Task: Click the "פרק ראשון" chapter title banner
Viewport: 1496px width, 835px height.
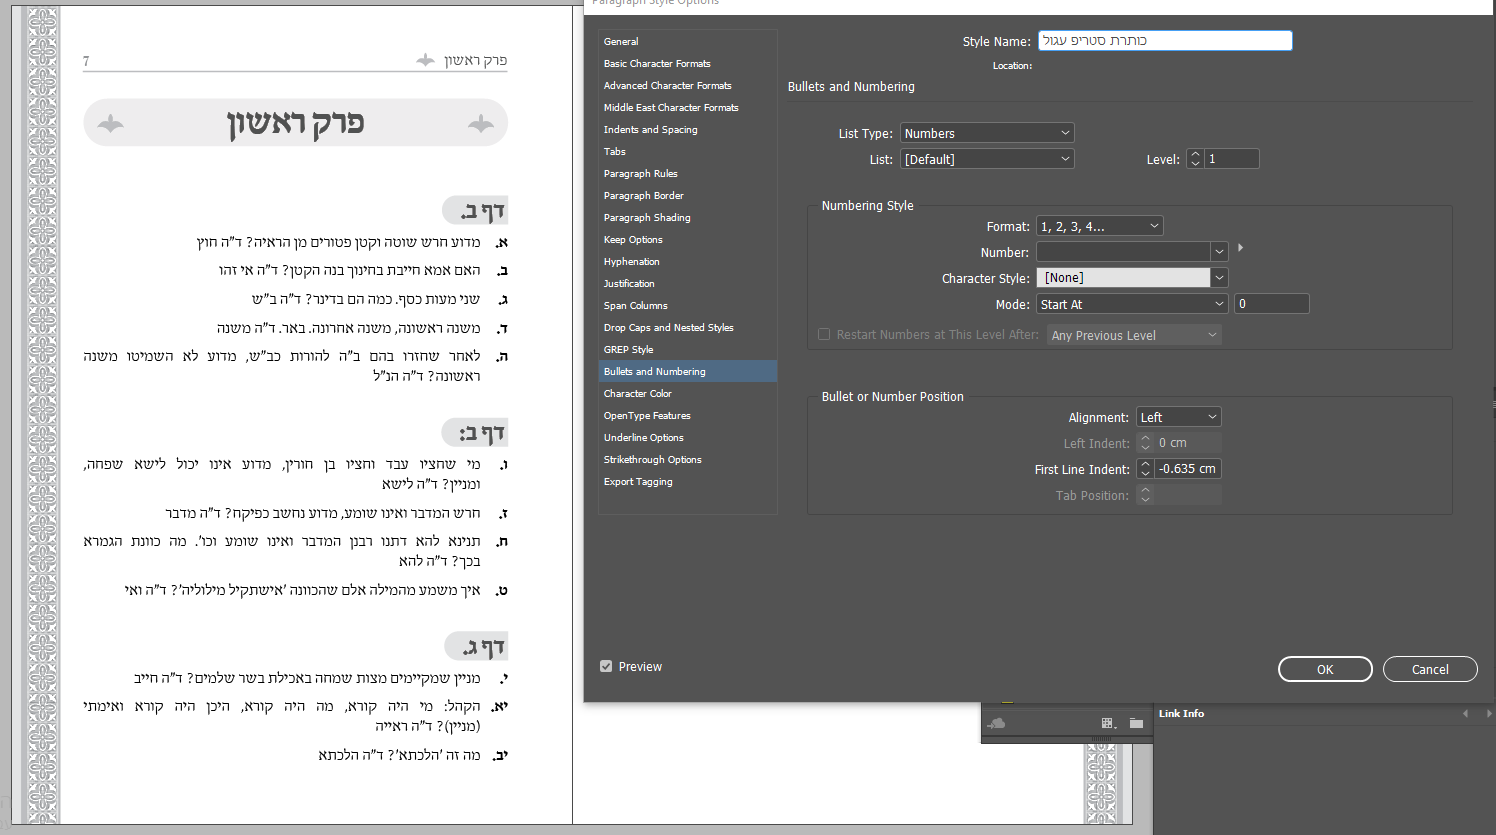Action: tap(295, 123)
